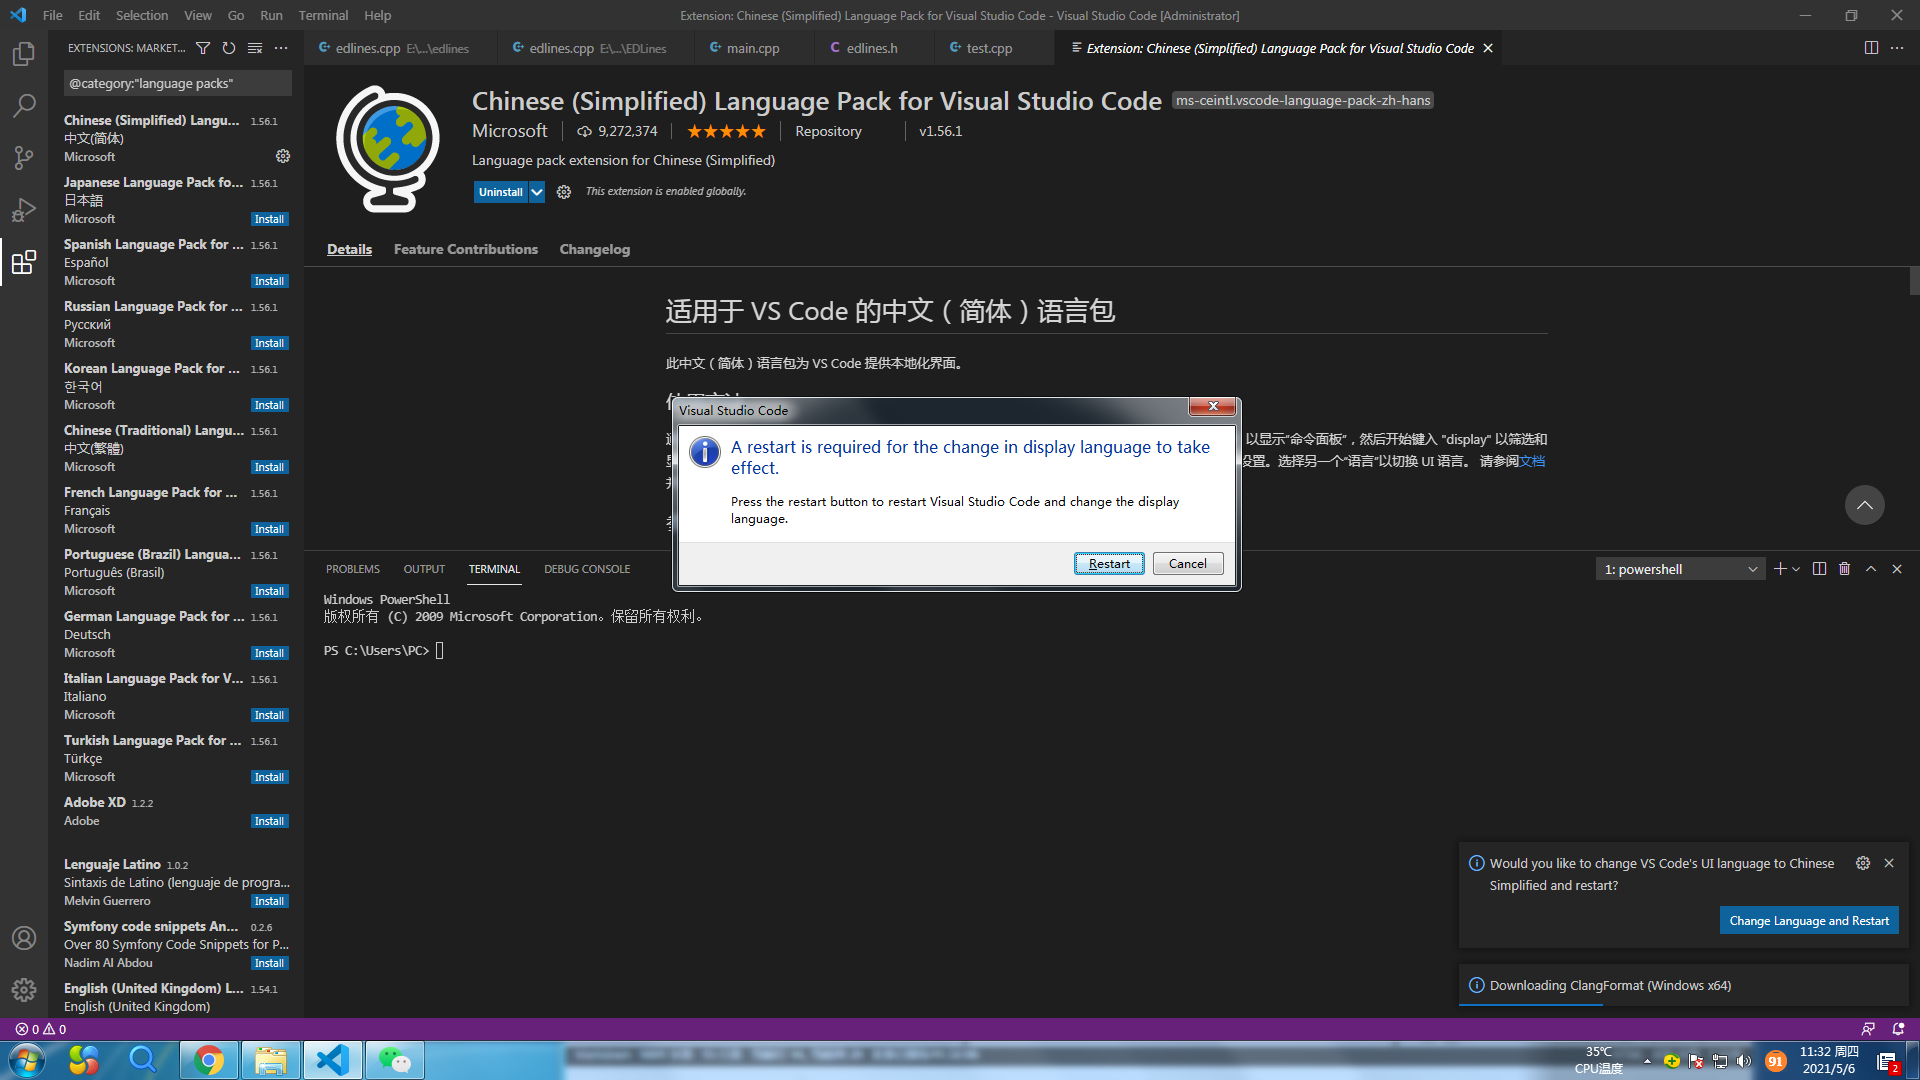
Task: Expand the new terminal launch profile arrow
Action: [x=1796, y=569]
